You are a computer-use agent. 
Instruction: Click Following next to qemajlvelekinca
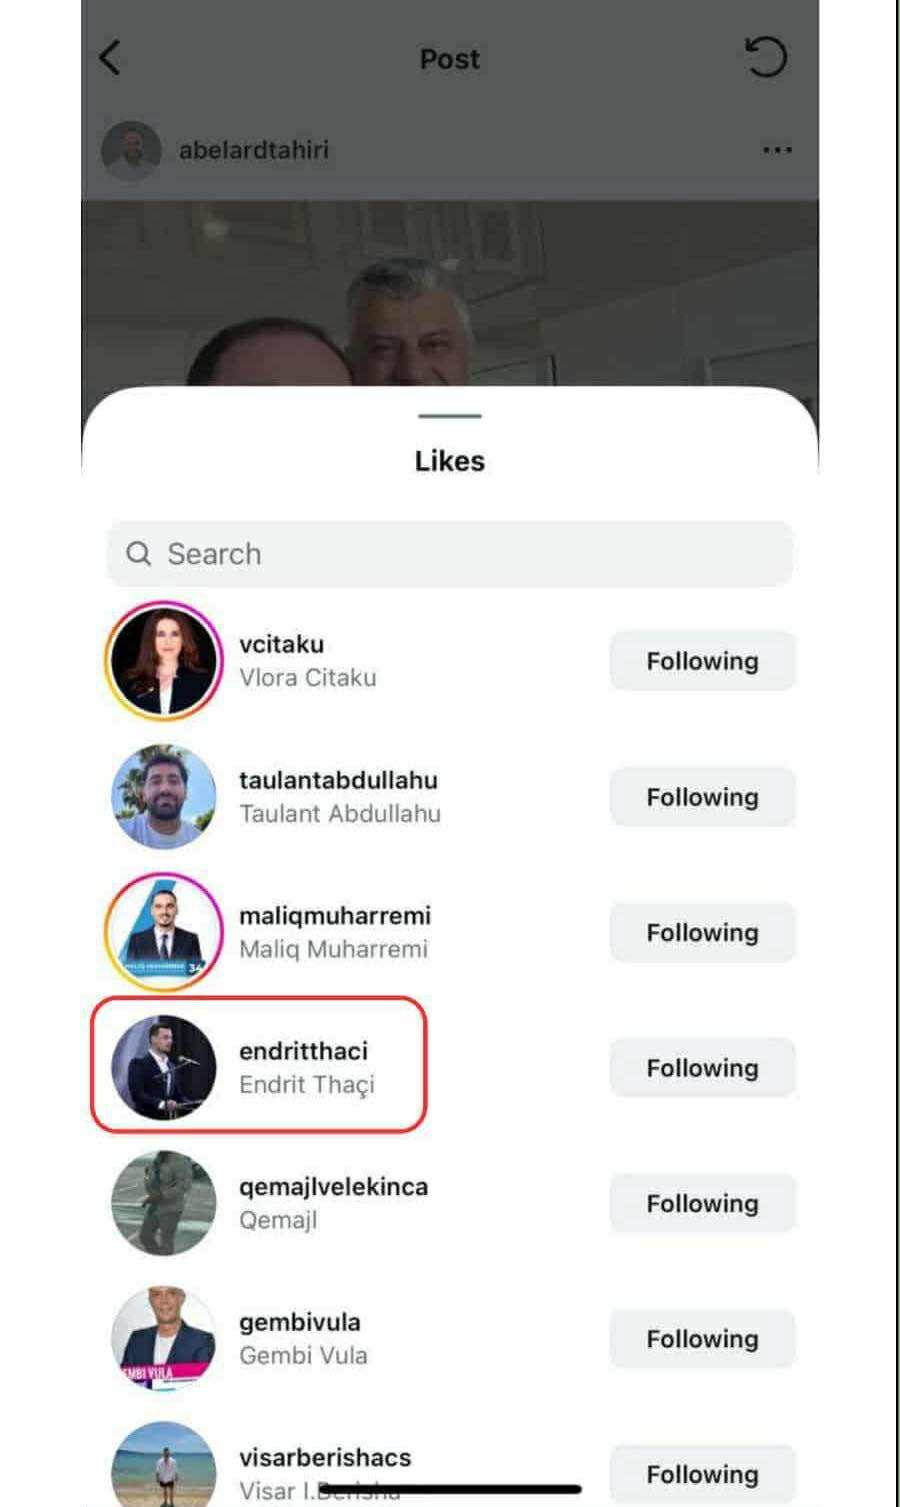tap(702, 1203)
